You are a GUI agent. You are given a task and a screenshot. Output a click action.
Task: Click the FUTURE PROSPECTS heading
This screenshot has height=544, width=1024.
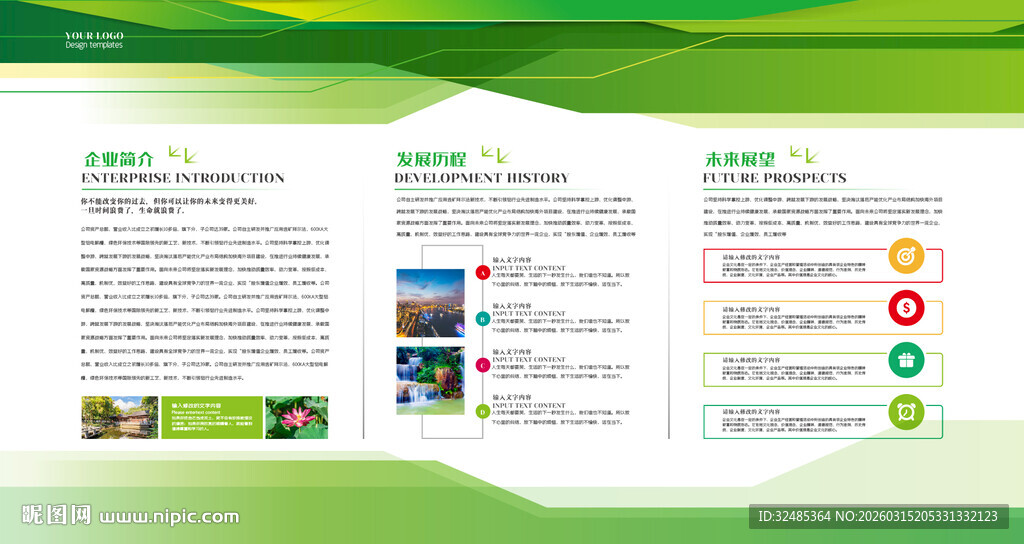(775, 178)
